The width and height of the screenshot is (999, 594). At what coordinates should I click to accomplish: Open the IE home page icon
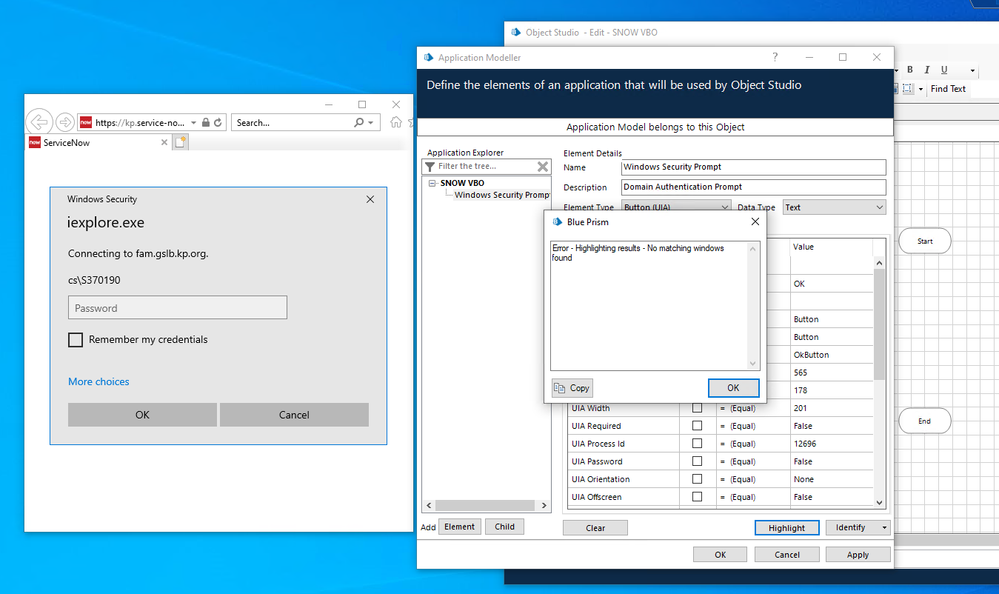[396, 122]
